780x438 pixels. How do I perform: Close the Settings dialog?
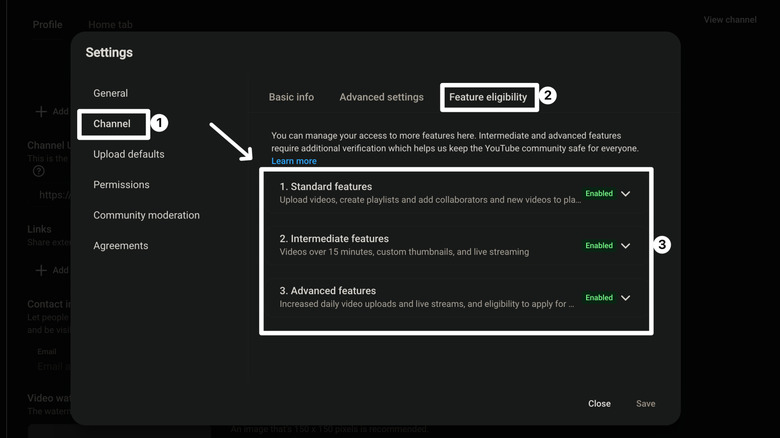click(599, 404)
